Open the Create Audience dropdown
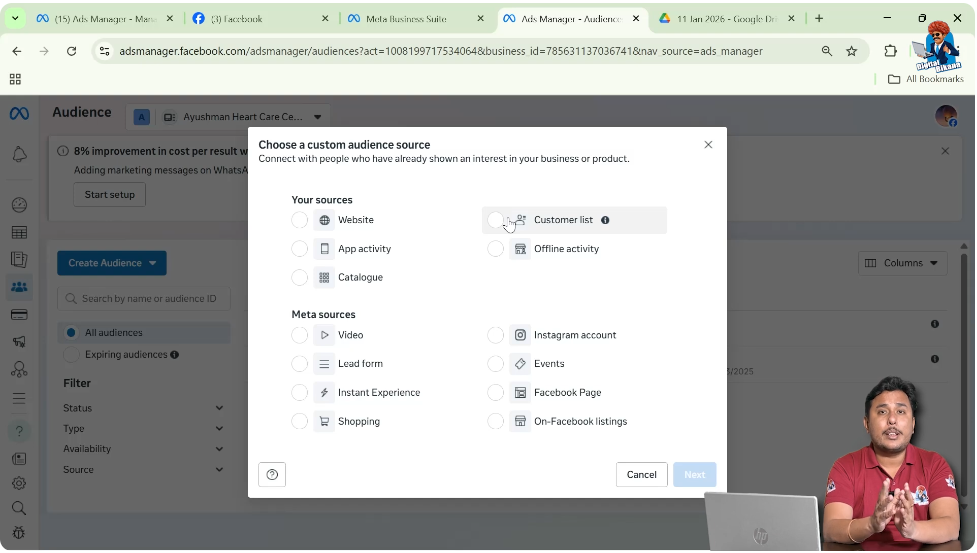Viewport: 977px width, 553px height. pyautogui.click(x=112, y=263)
